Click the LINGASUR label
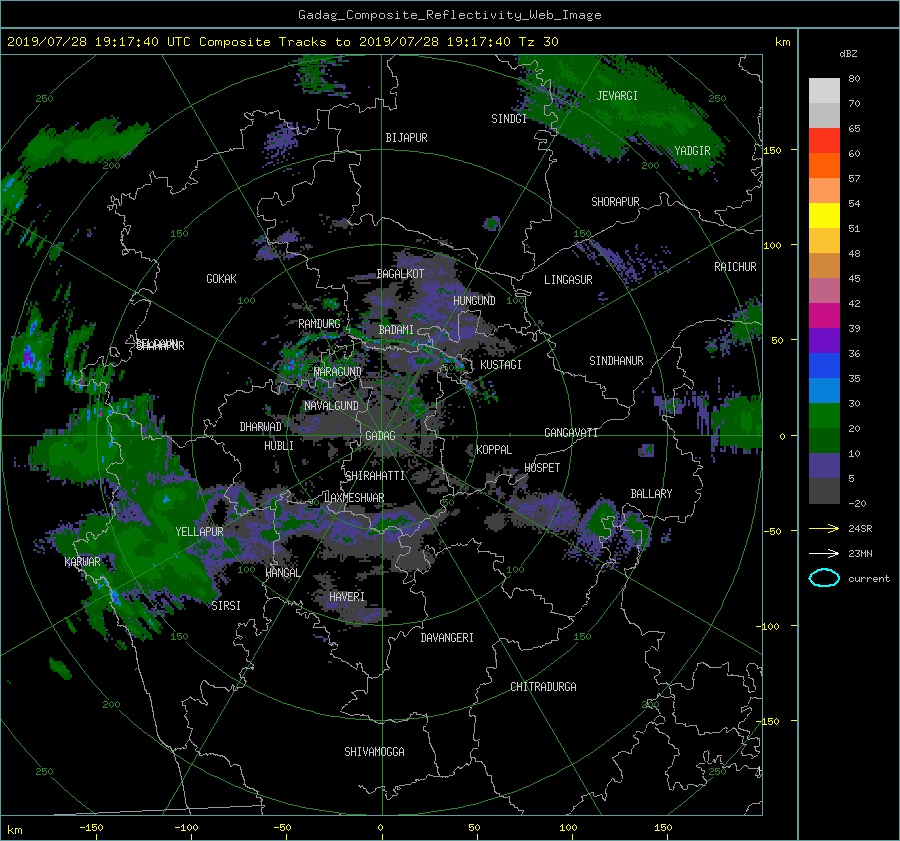Screen dimensions: 900x841 (x=568, y=280)
